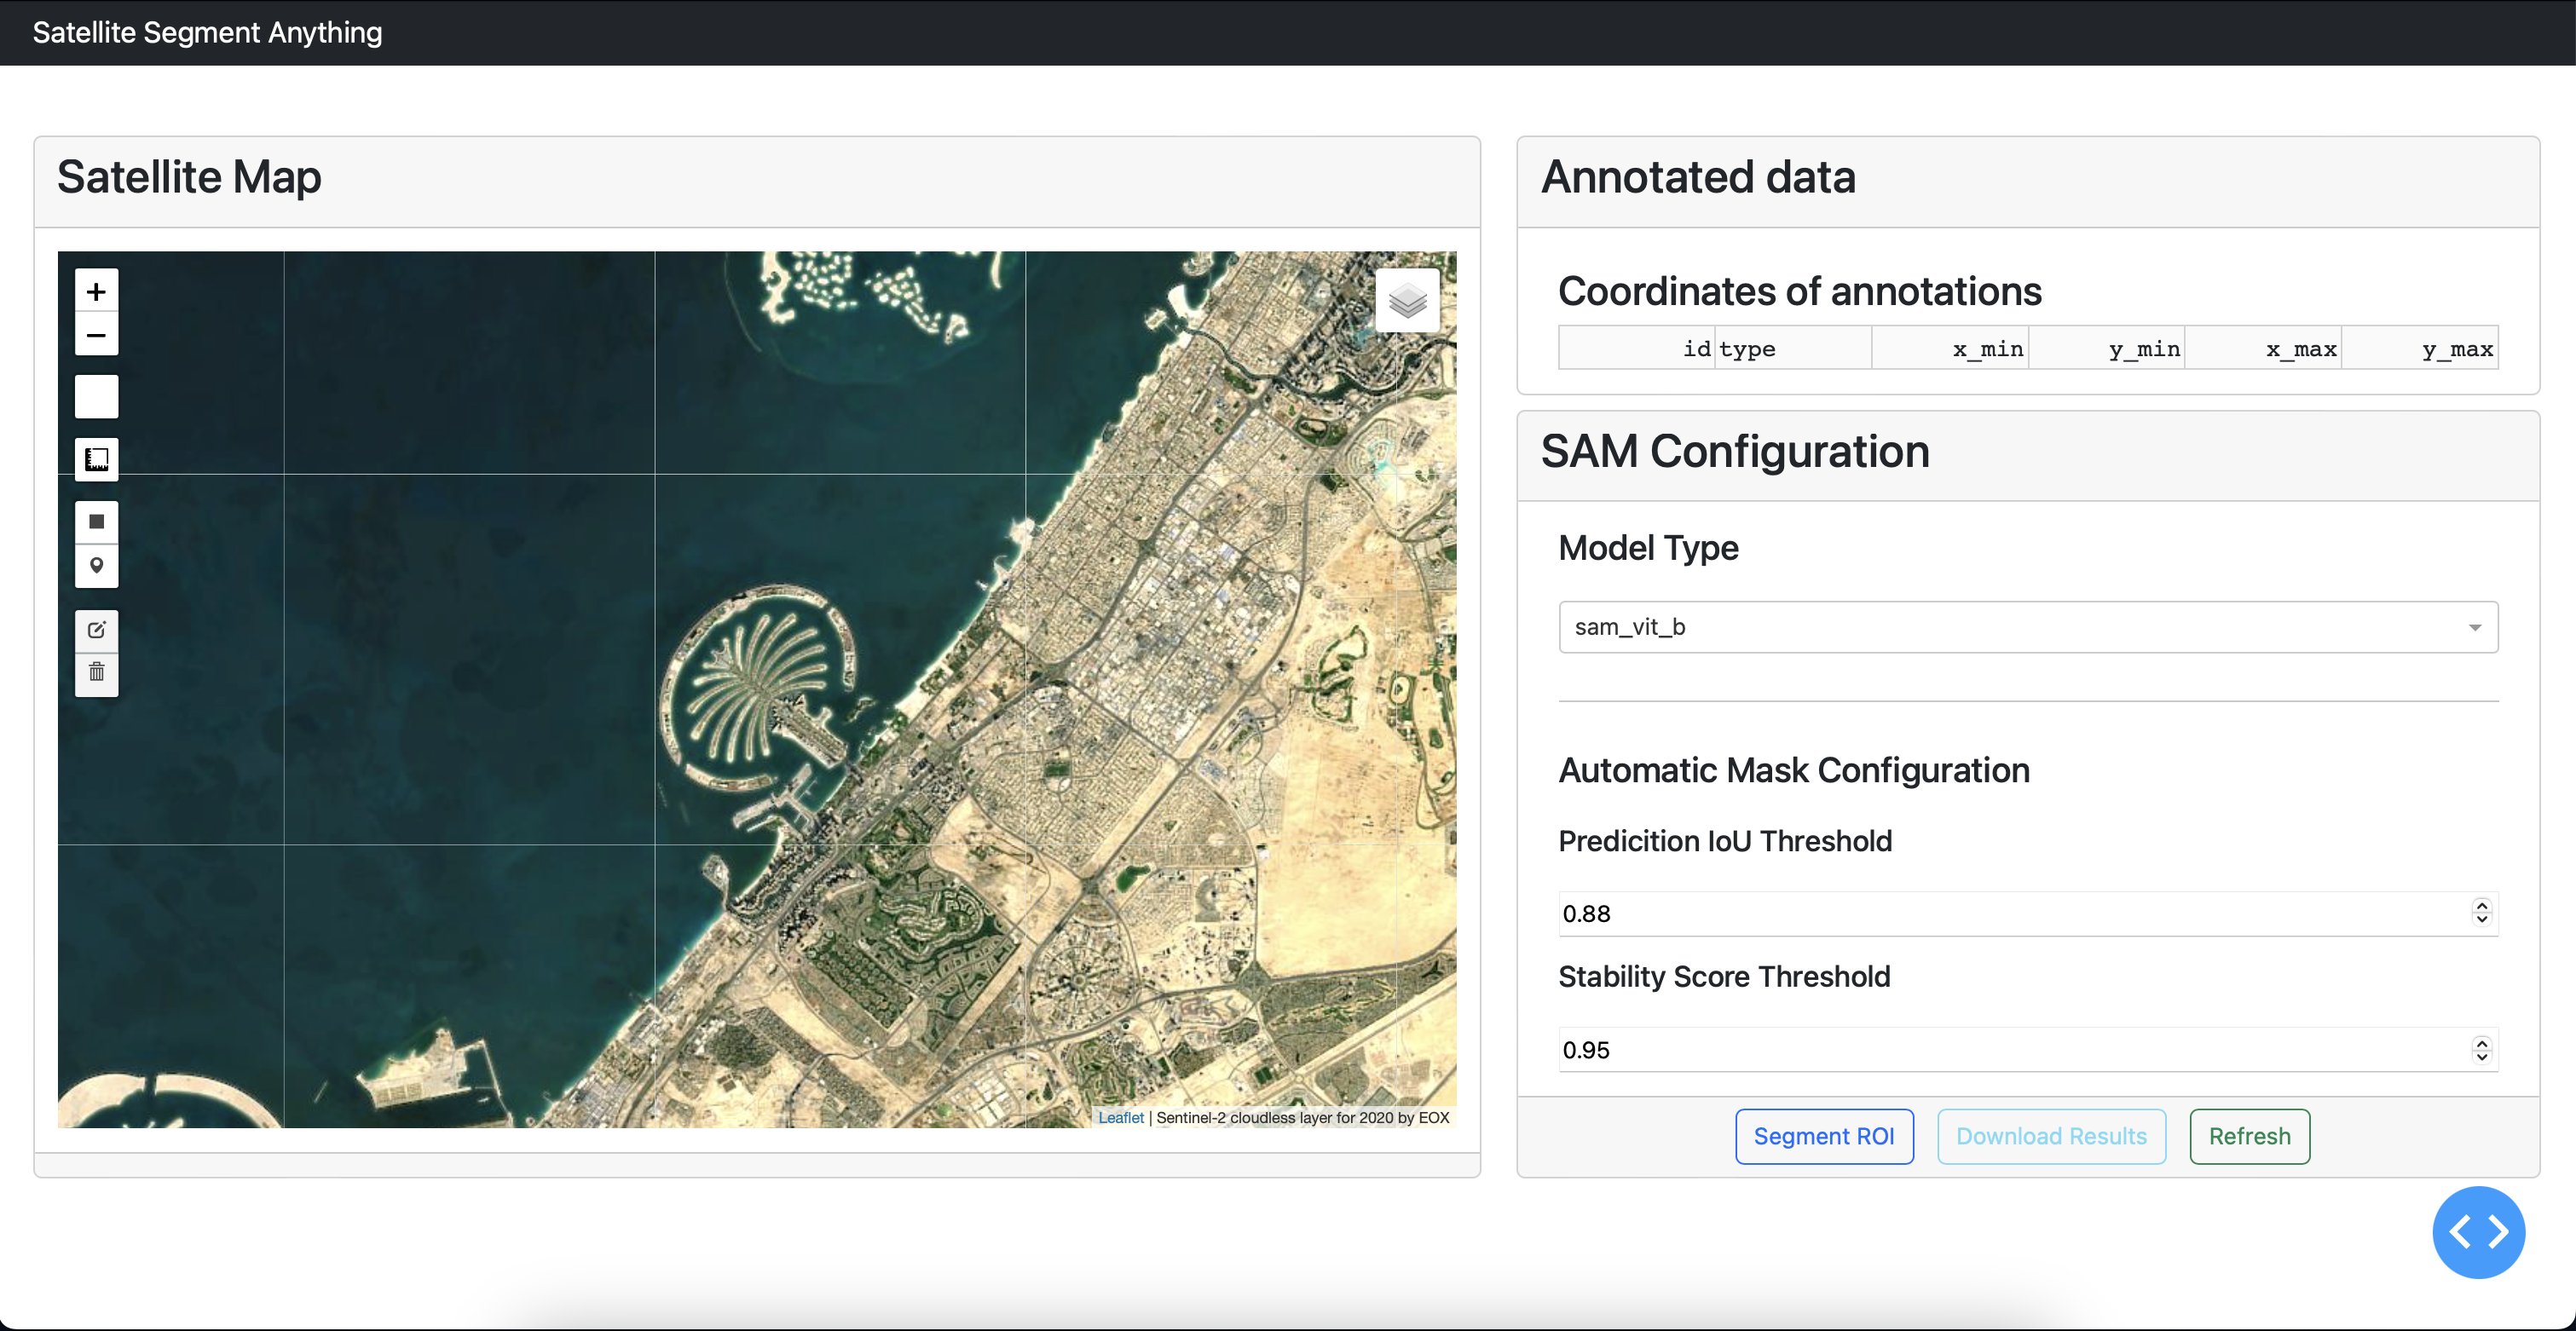Image resolution: width=2576 pixels, height=1331 pixels.
Task: Click the Stability Score stepper arrows
Action: tap(2481, 1049)
